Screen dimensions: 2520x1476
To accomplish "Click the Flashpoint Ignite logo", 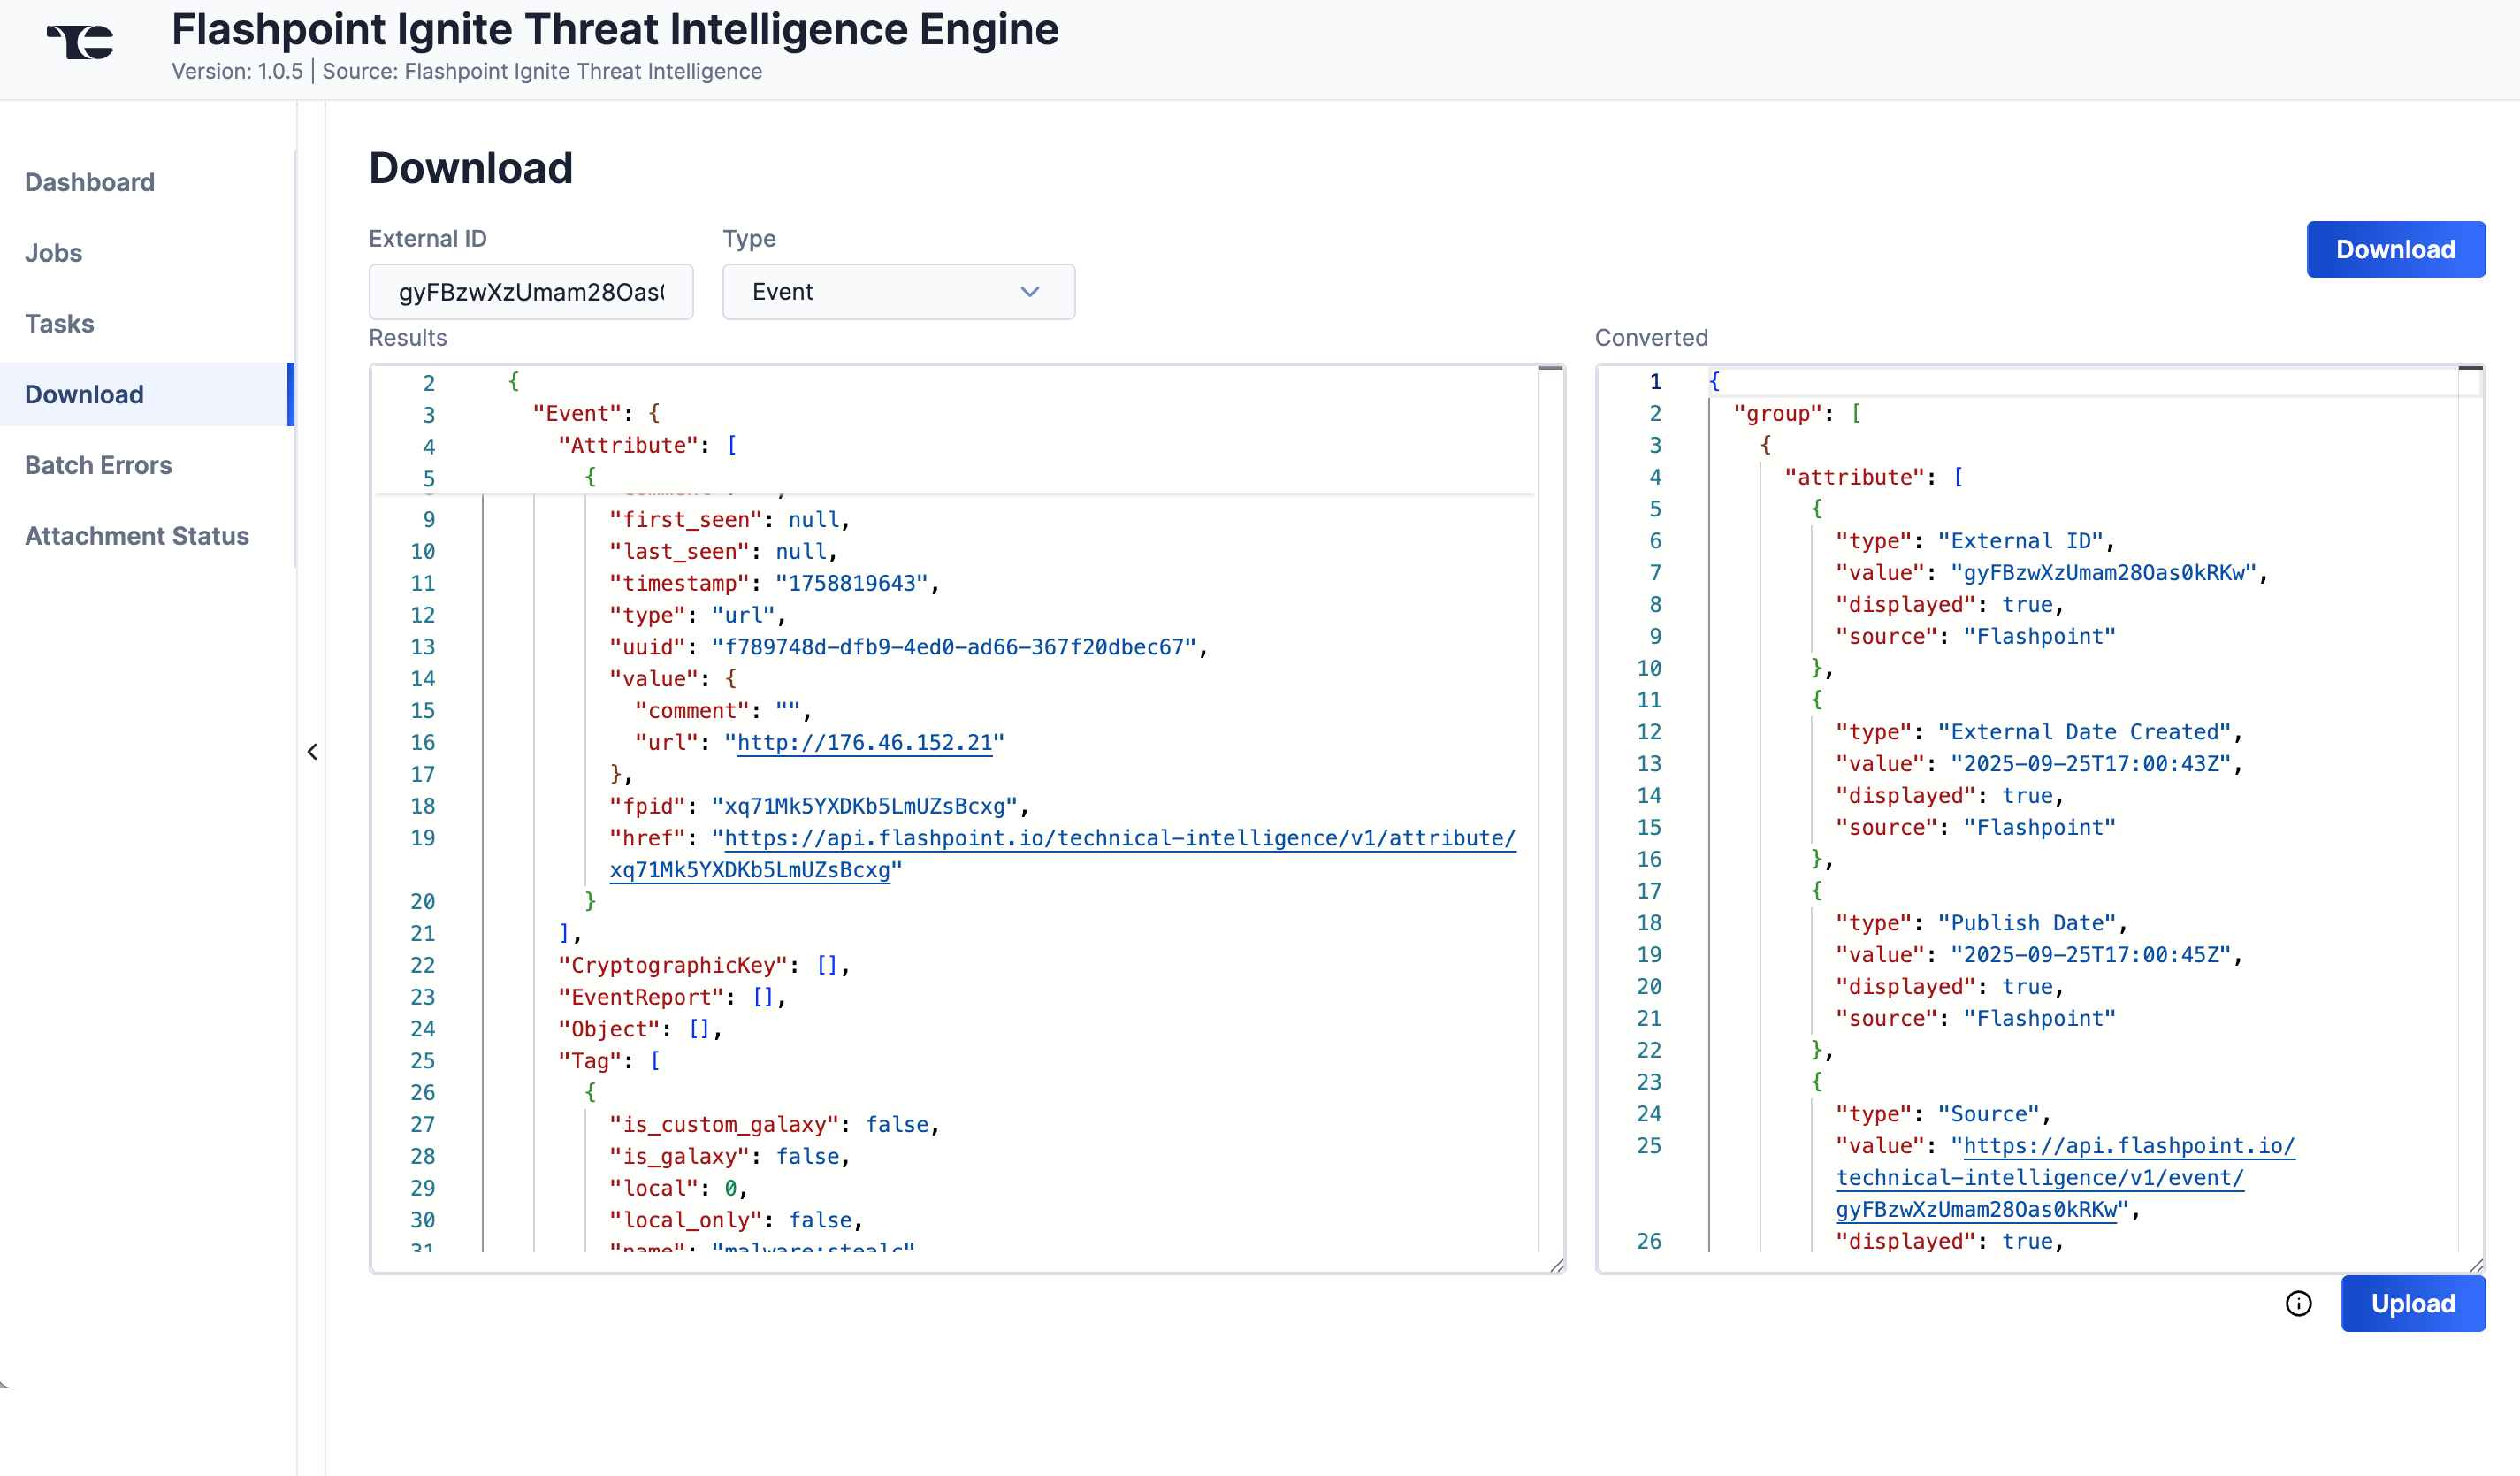I will [x=79, y=43].
